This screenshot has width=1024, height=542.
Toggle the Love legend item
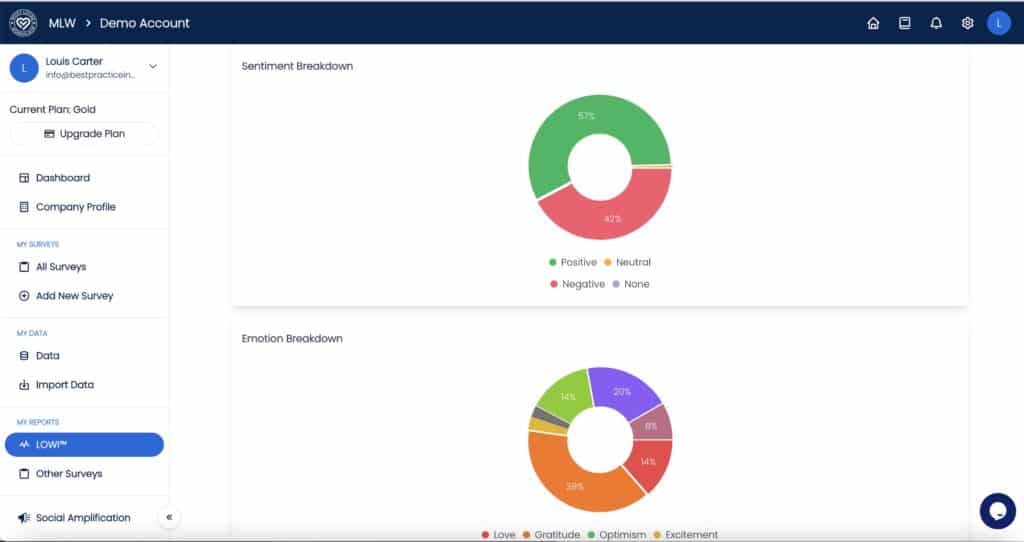[498, 535]
